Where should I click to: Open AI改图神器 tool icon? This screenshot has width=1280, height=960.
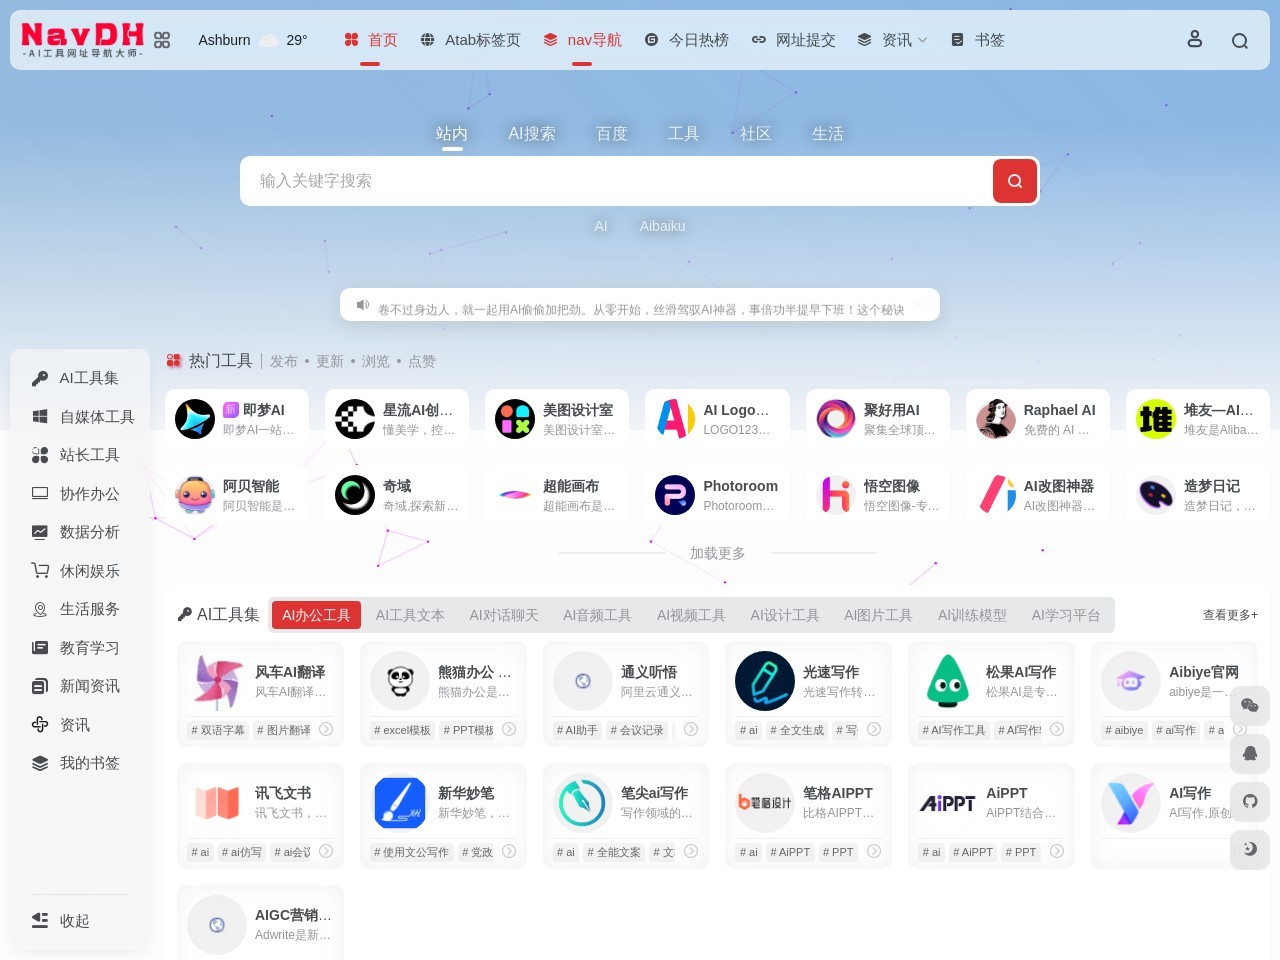pos(996,495)
